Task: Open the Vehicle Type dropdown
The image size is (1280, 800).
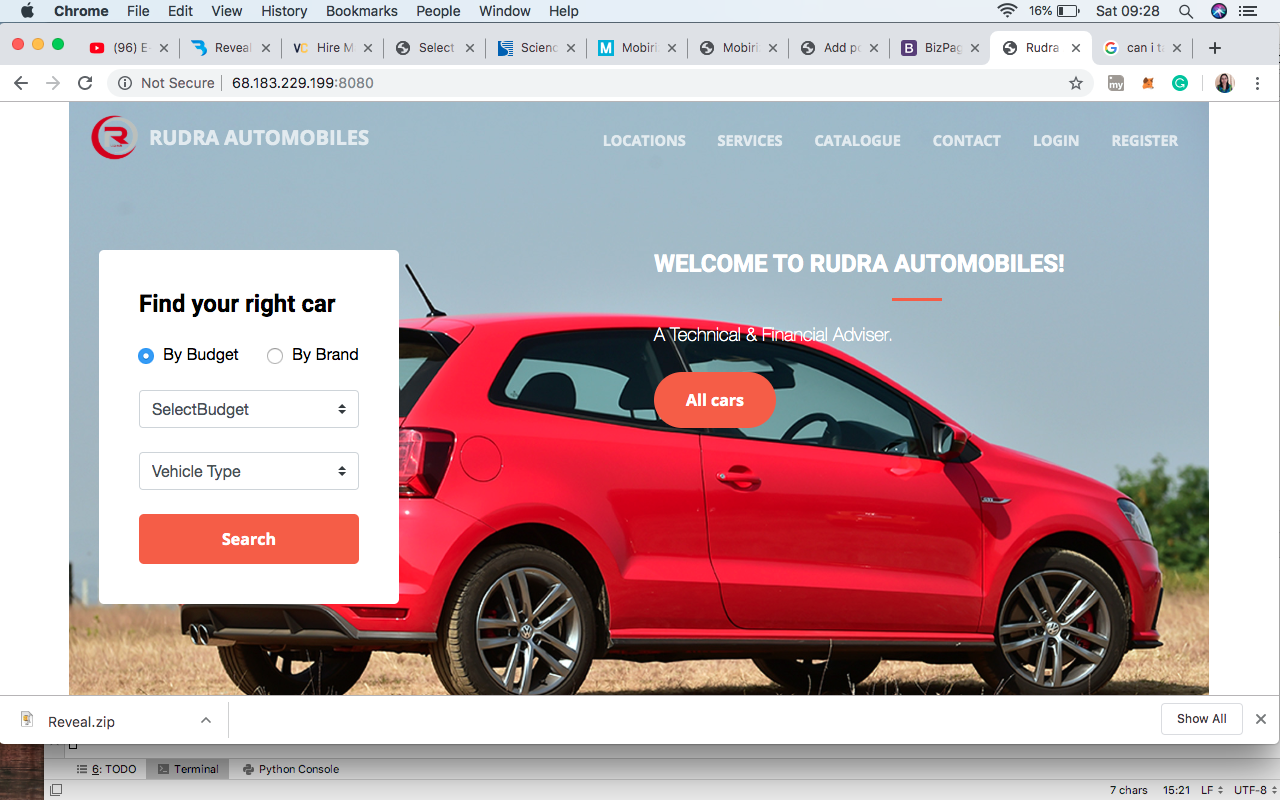Action: tap(249, 471)
